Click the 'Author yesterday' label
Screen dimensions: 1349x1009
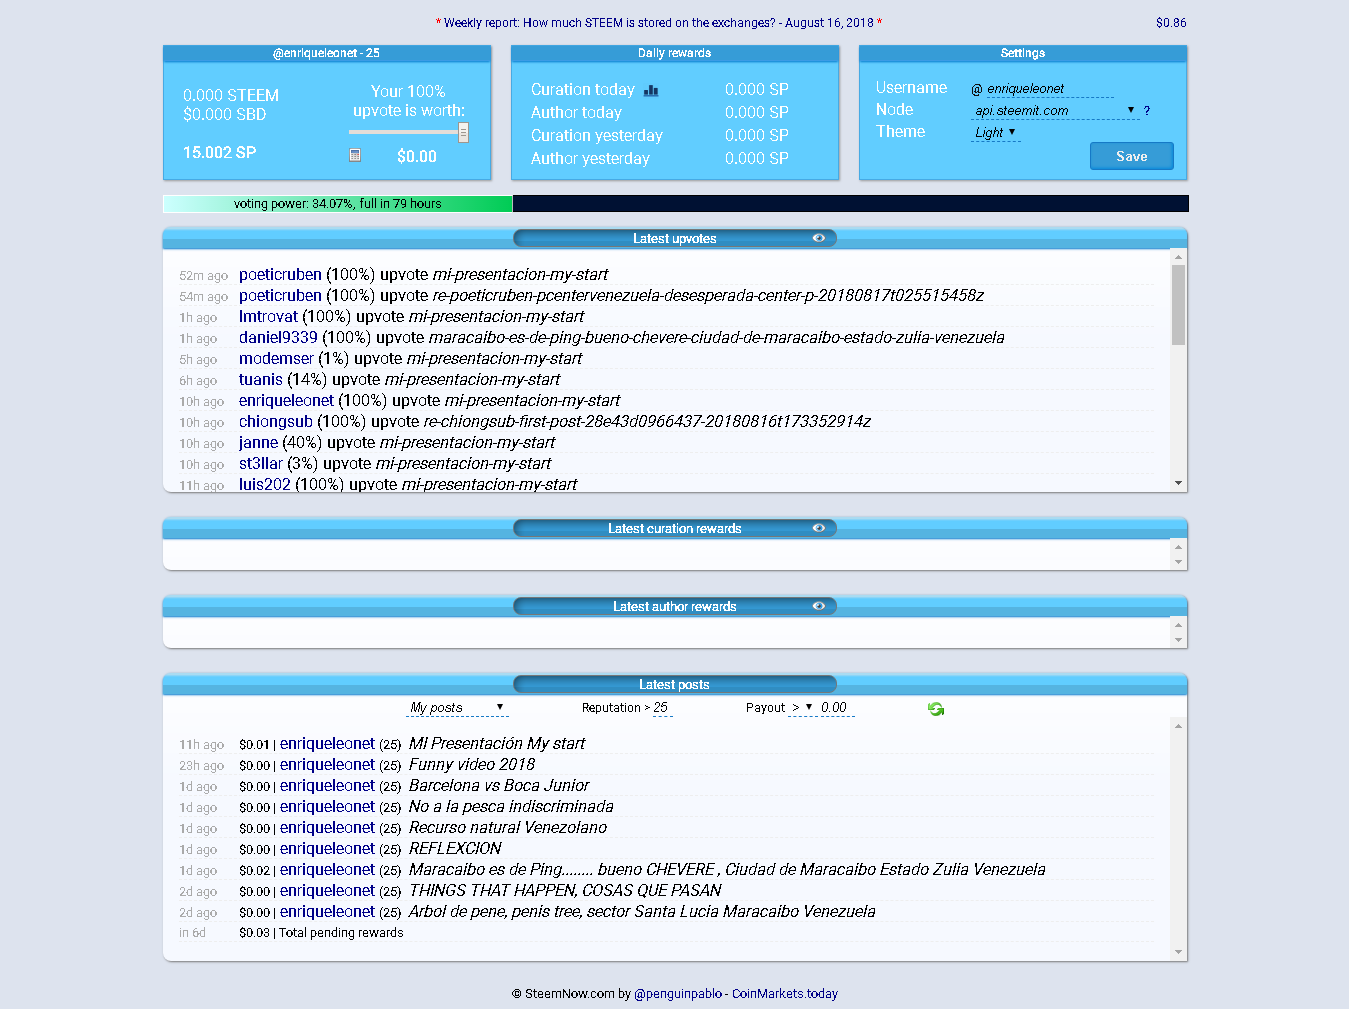pyautogui.click(x=590, y=158)
